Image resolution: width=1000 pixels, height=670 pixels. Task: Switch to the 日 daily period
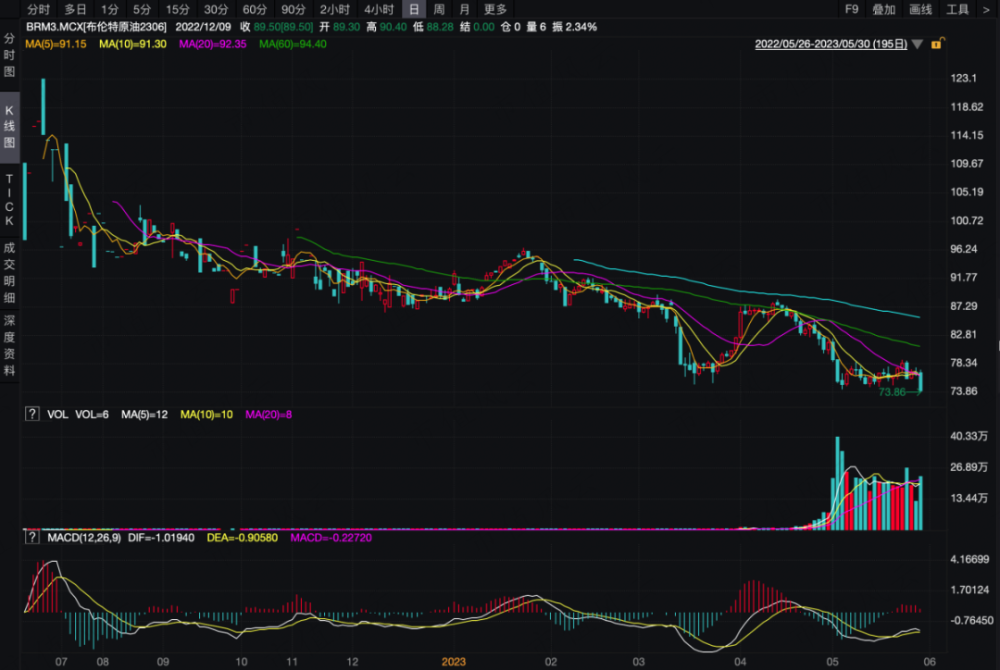[413, 9]
